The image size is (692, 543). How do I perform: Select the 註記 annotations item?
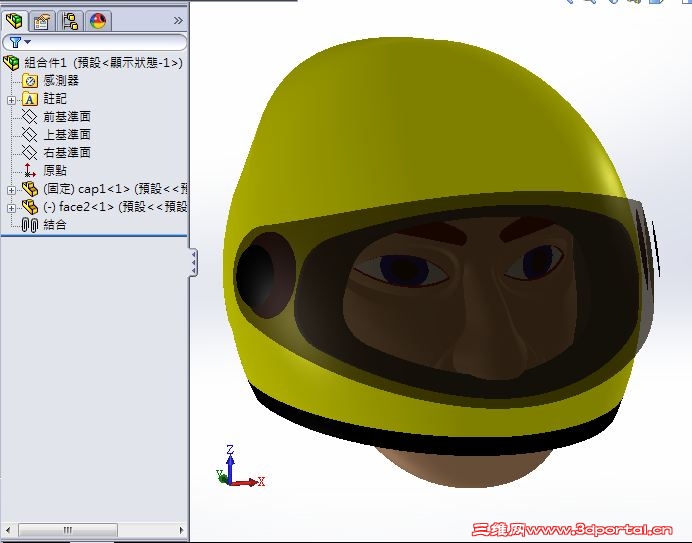pyautogui.click(x=55, y=98)
